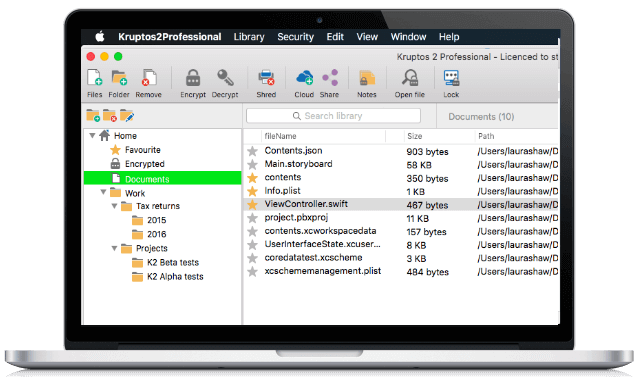Screen dimensions: 640x377
Task: Open the Edit menu
Action: [x=335, y=37]
